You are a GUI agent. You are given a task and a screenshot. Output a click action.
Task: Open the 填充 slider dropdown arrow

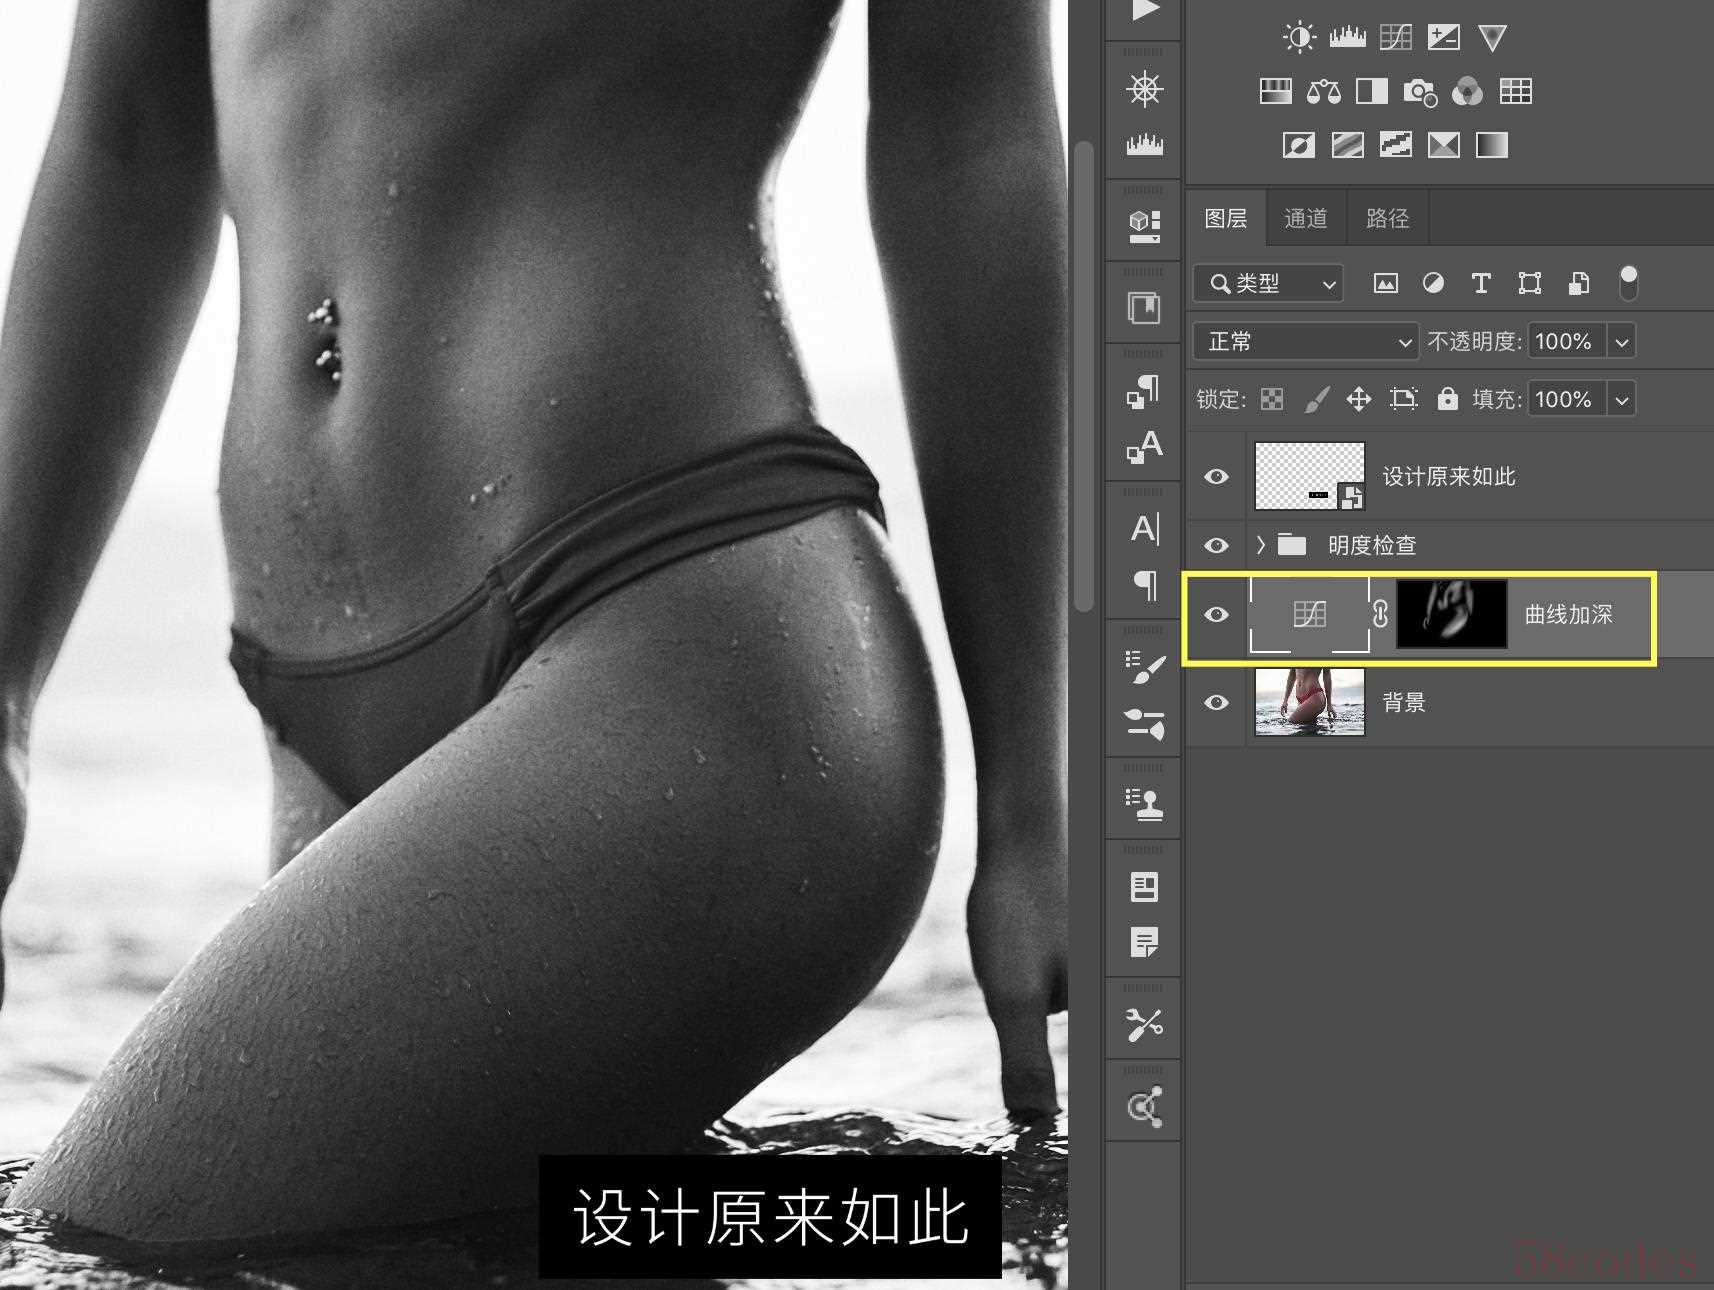point(1622,400)
